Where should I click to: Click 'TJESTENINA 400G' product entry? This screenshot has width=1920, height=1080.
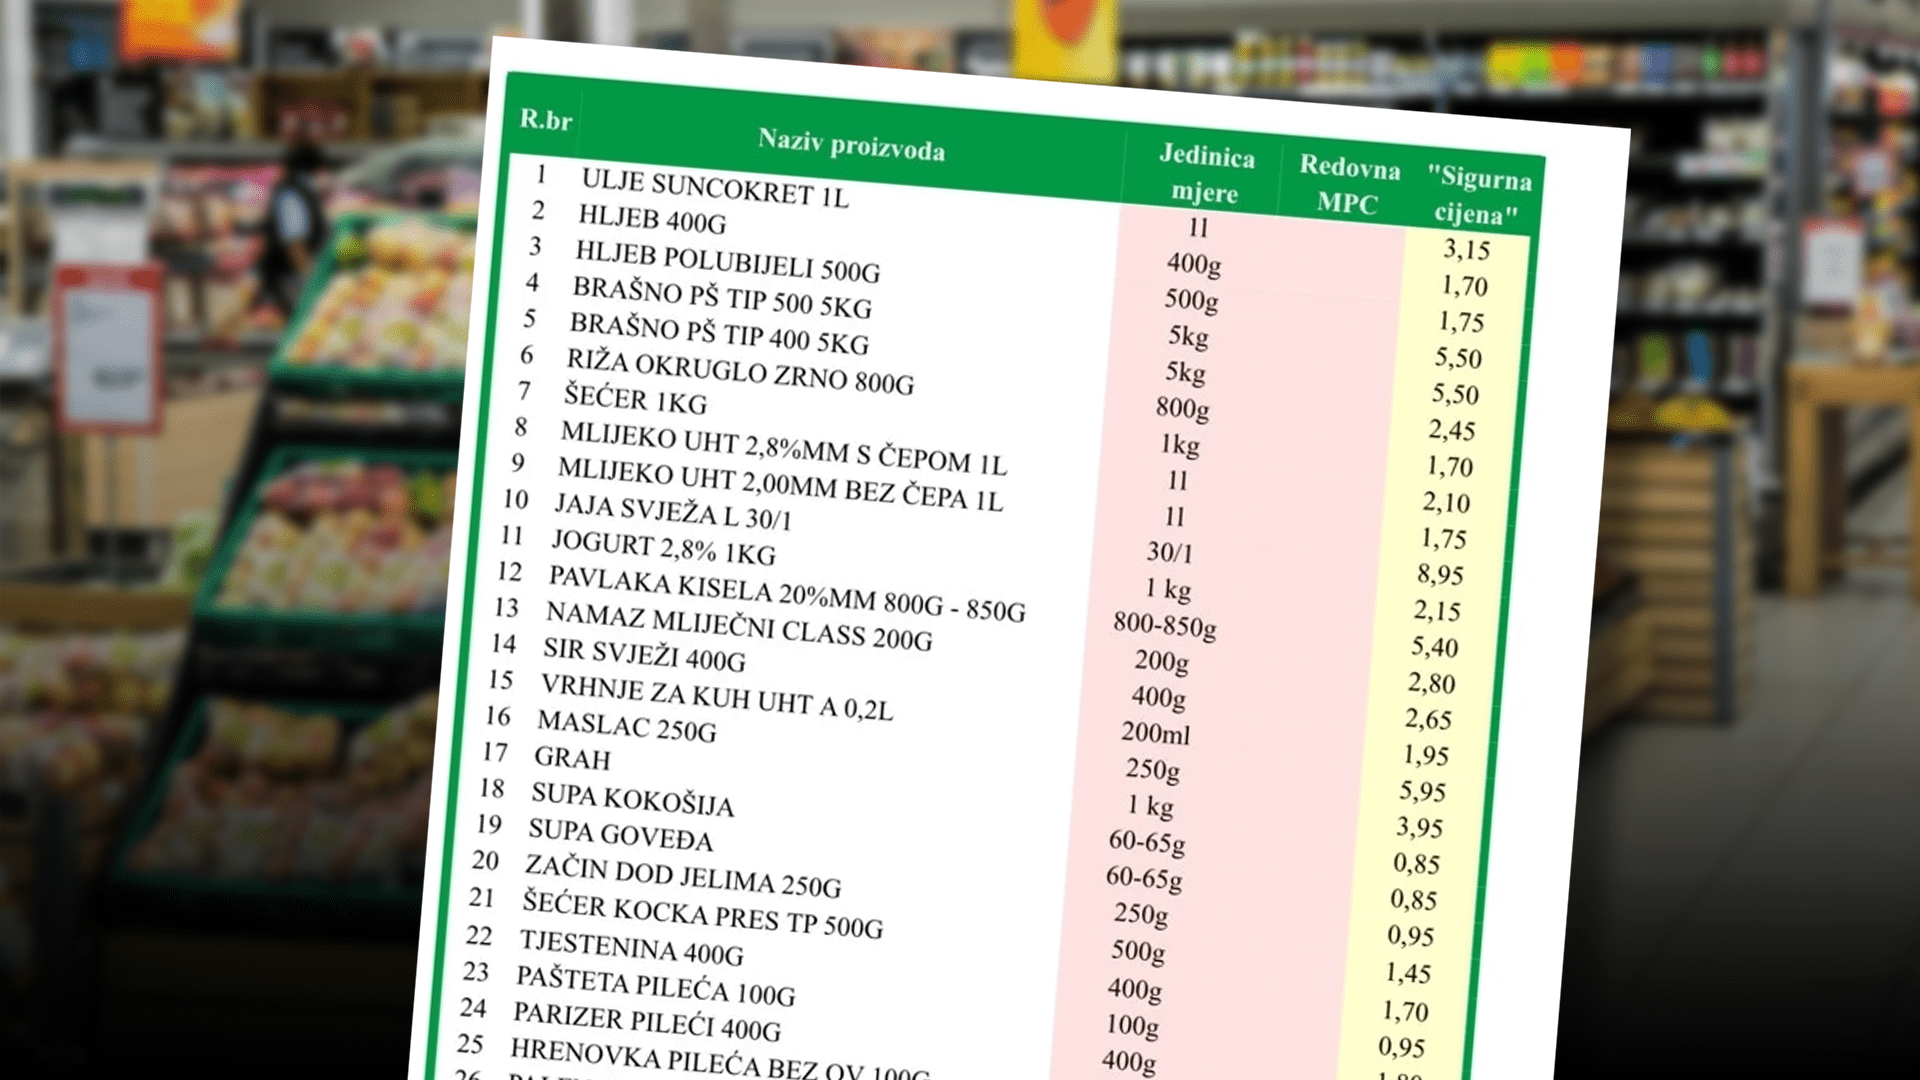(631, 947)
